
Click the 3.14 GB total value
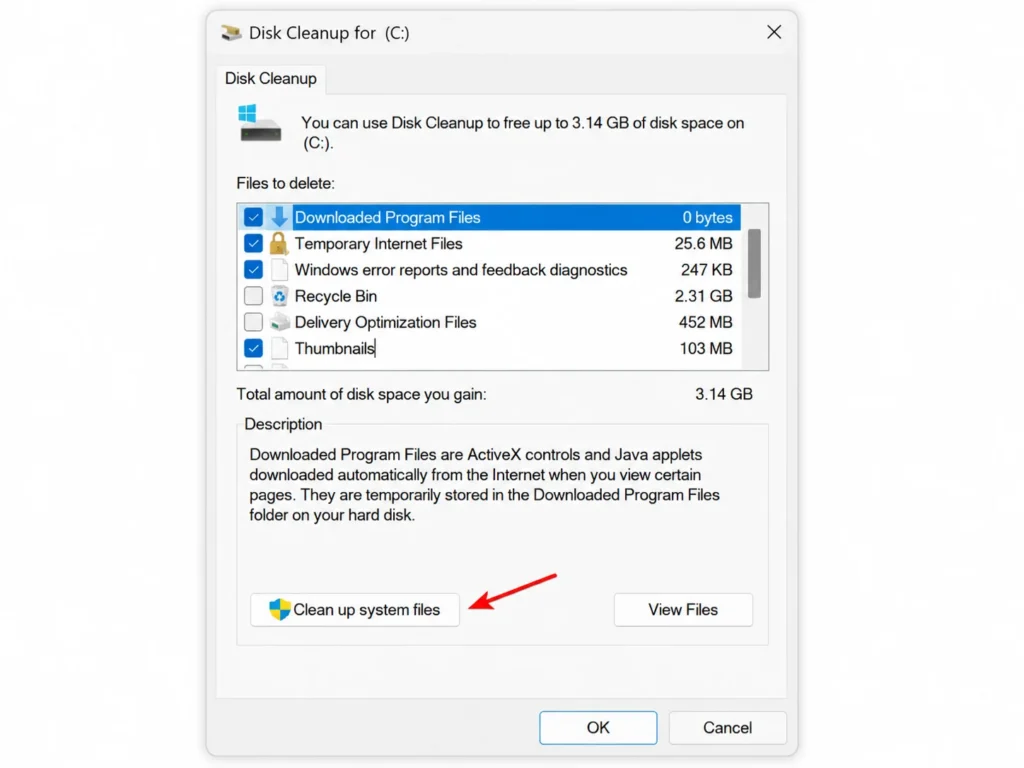tap(724, 394)
